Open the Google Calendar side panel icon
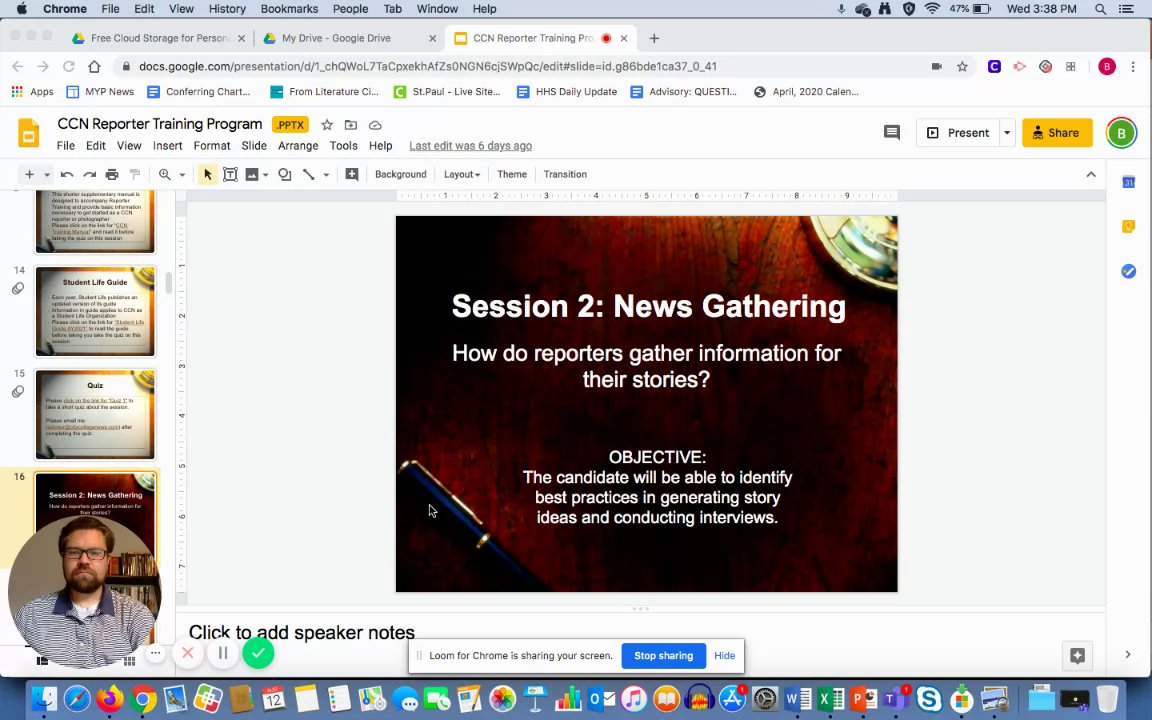This screenshot has height=720, width=1152. 1128,181
